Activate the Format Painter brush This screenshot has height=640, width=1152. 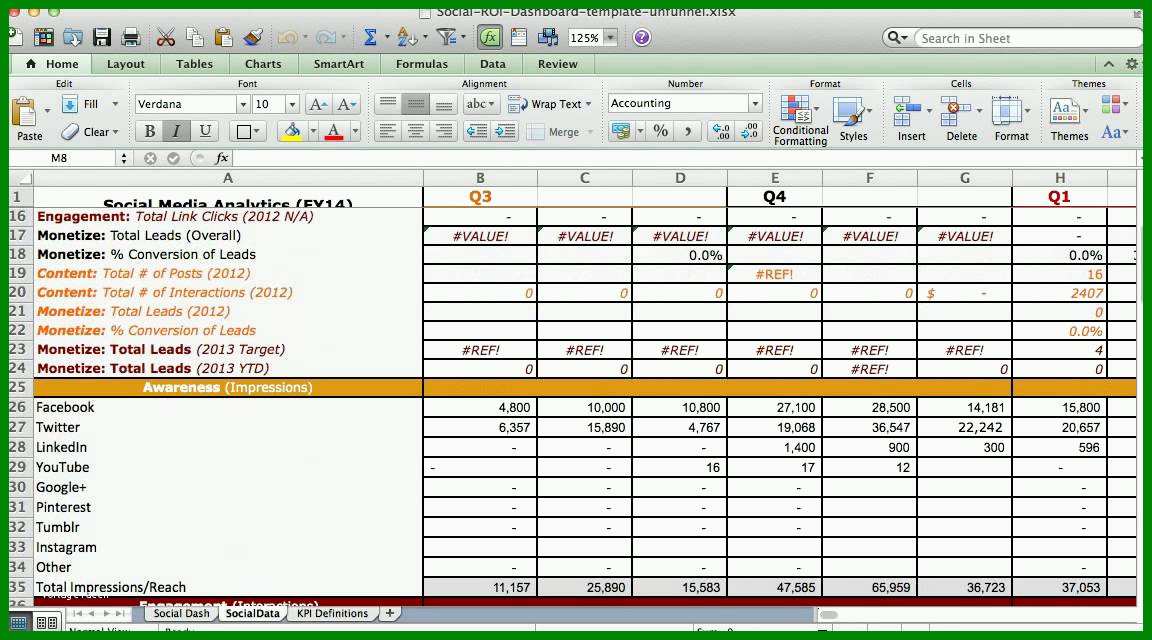click(253, 37)
